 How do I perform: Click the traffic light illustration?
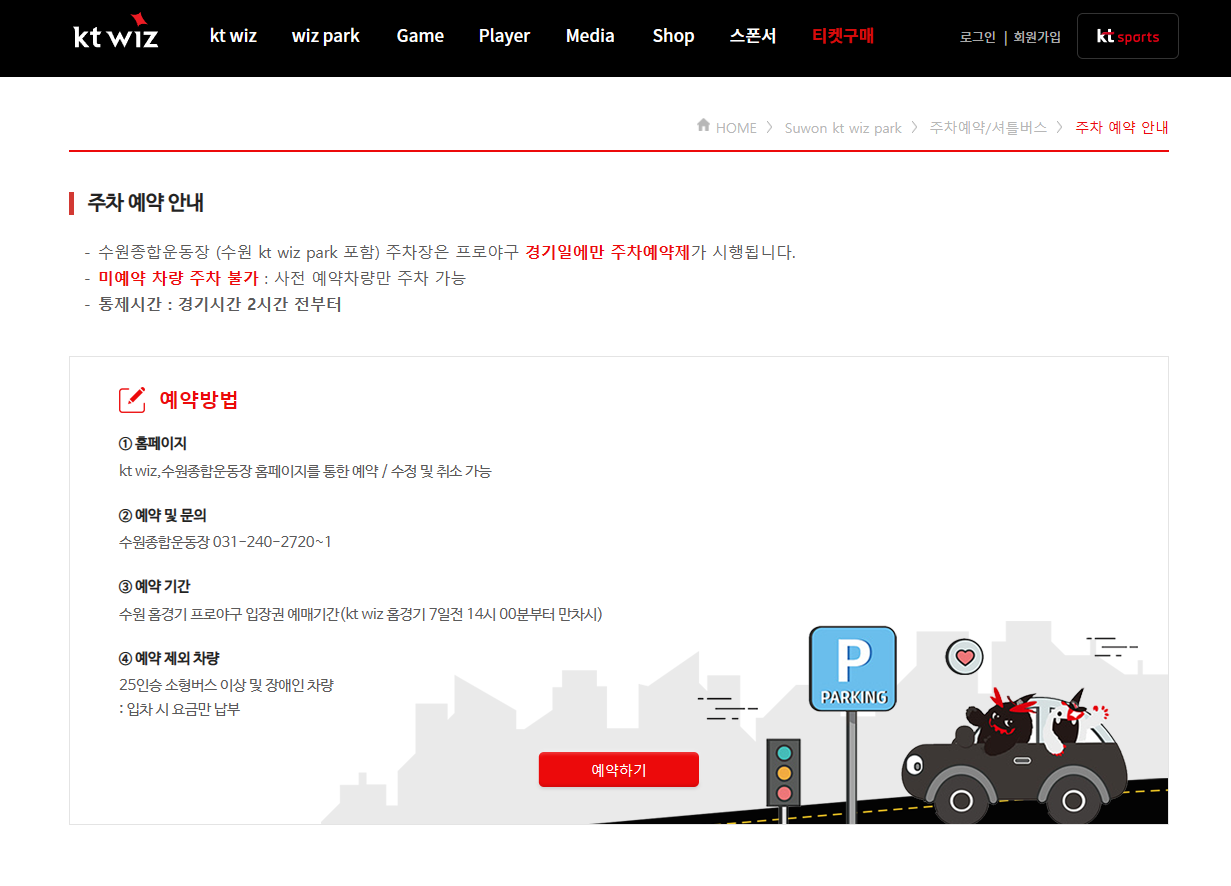click(x=784, y=773)
